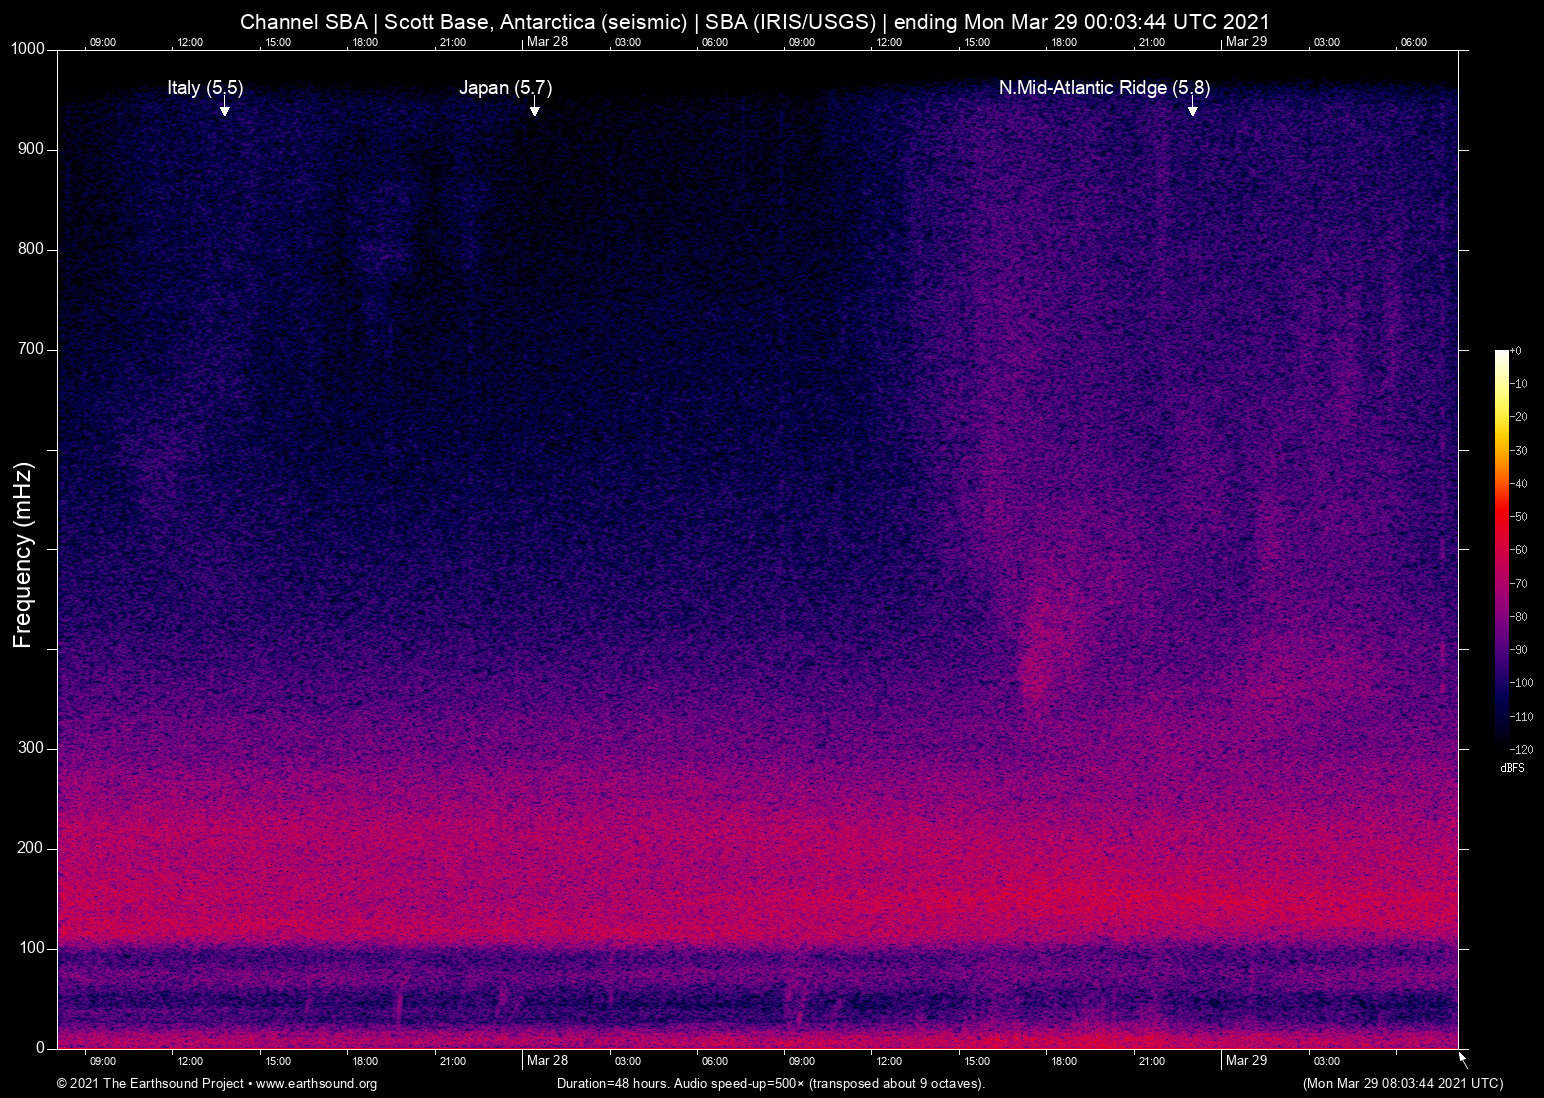Click the 1000 frequency tick label
Screen dimensions: 1544x1098
(27, 49)
